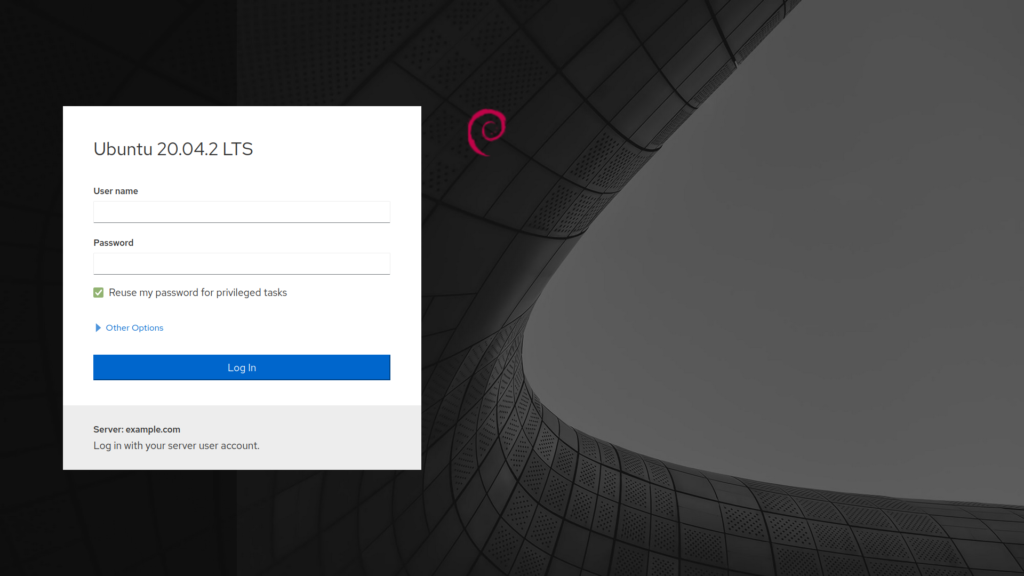Expand the Other Options section
Image resolution: width=1024 pixels, height=576 pixels.
pyautogui.click(x=129, y=328)
